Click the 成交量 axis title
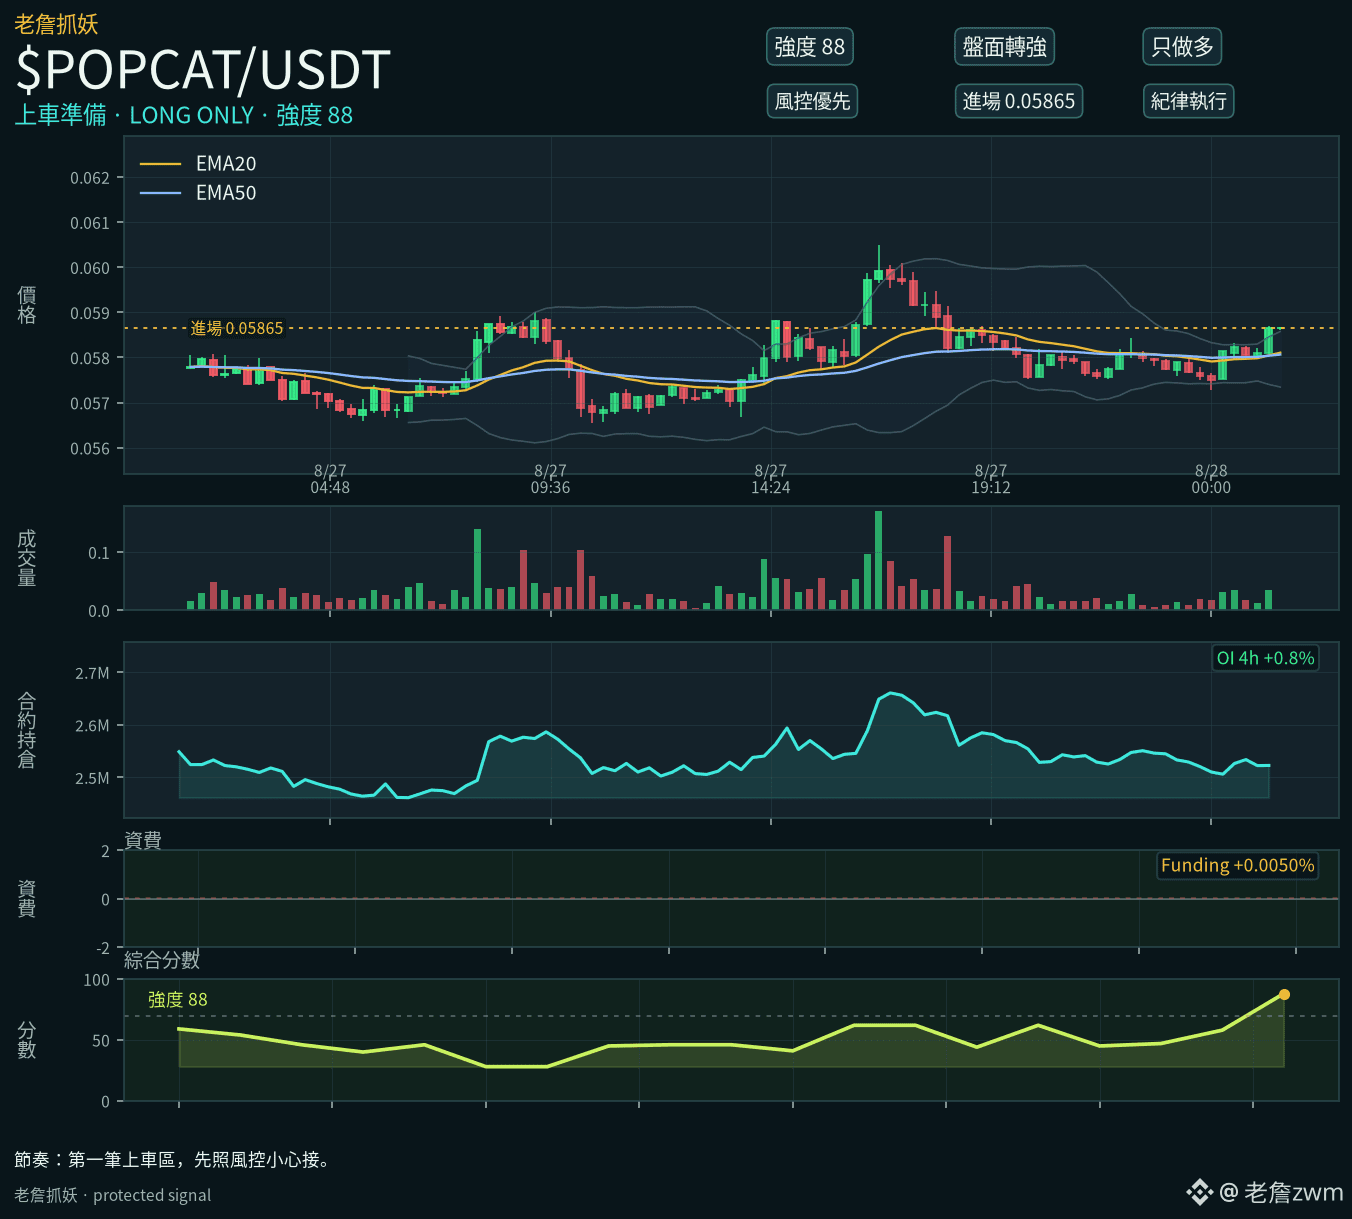This screenshot has height=1219, width=1352. pyautogui.click(x=27, y=558)
